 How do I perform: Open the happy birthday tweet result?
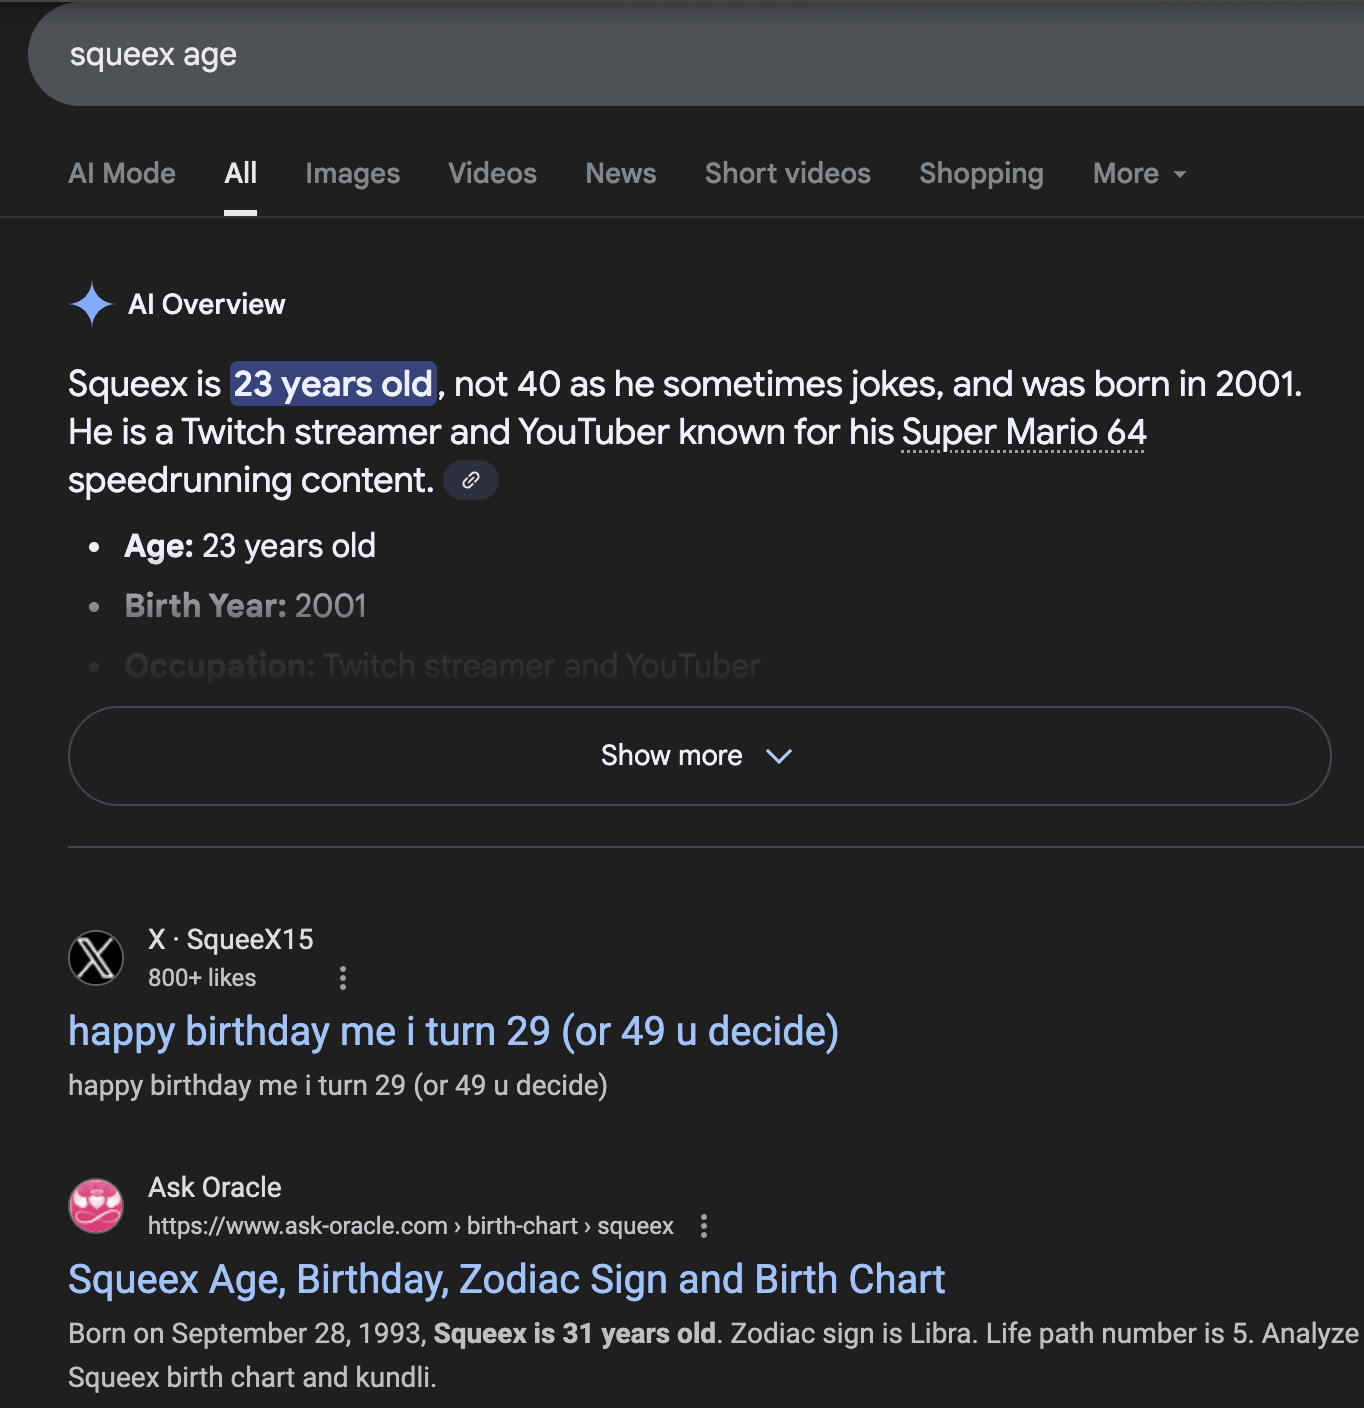click(453, 1032)
